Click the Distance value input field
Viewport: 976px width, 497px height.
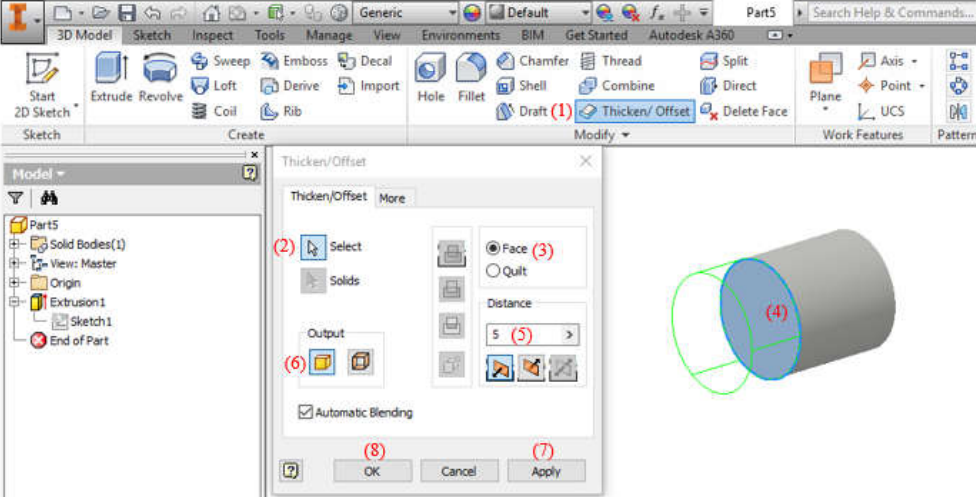[522, 335]
